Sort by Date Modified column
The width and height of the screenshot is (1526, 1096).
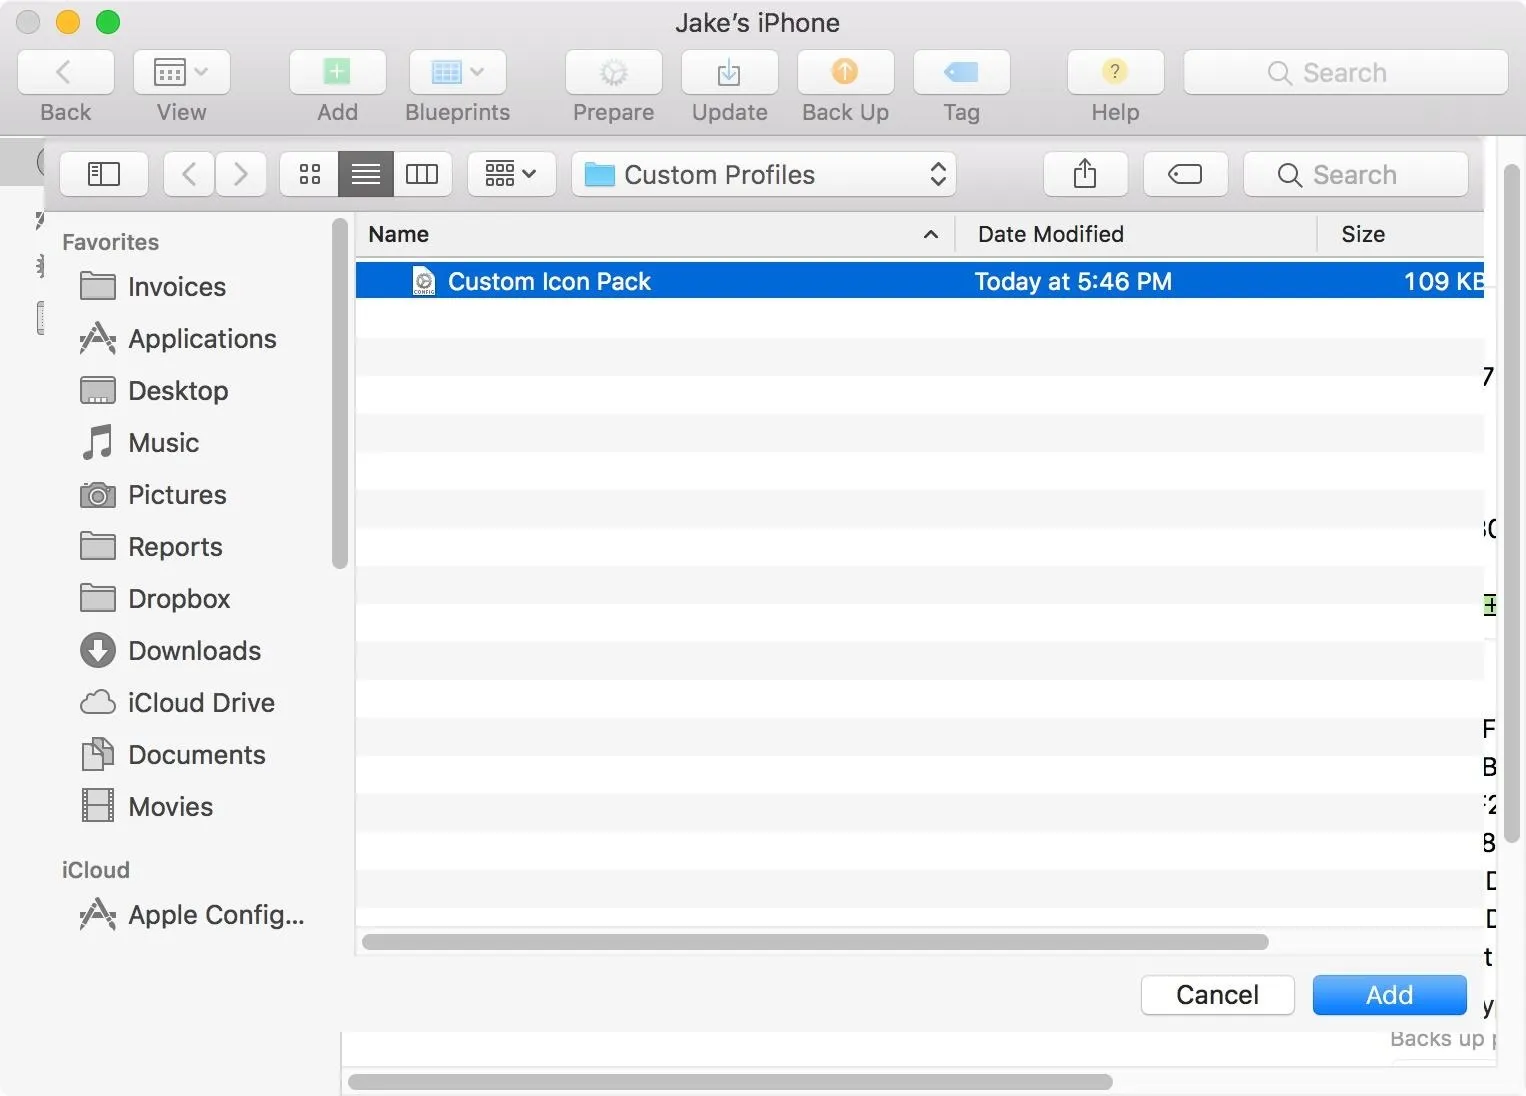point(1136,234)
